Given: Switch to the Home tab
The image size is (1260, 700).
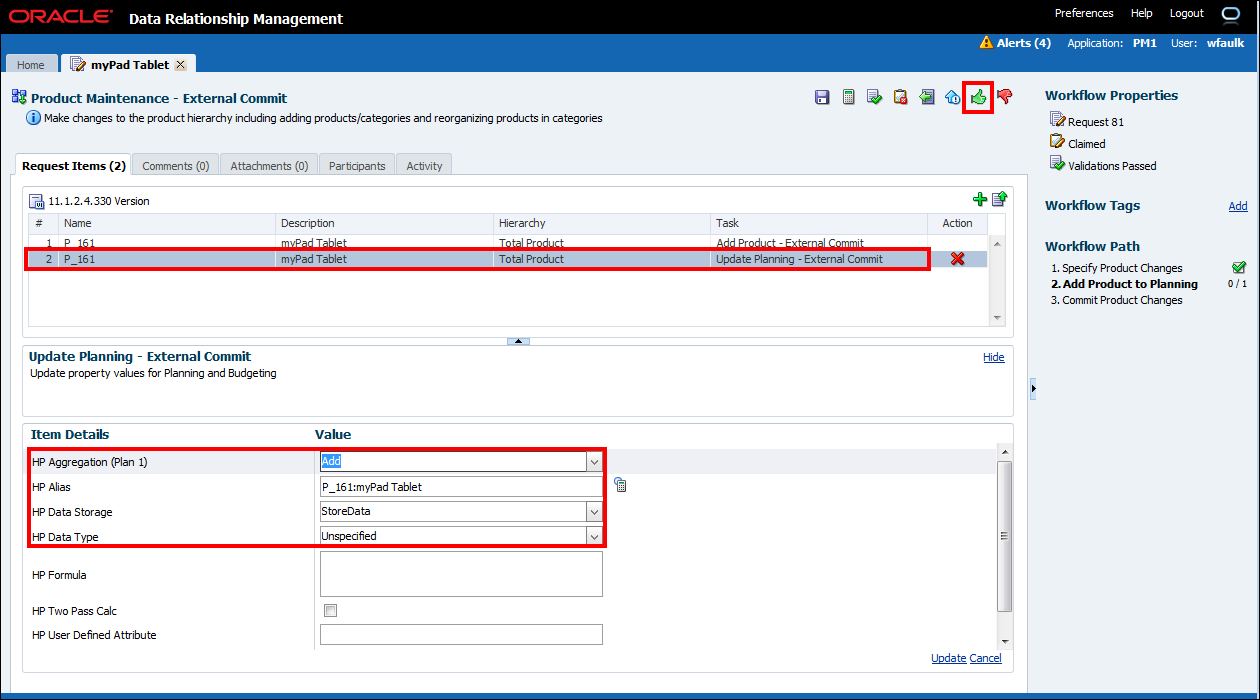Looking at the screenshot, I should 31,65.
